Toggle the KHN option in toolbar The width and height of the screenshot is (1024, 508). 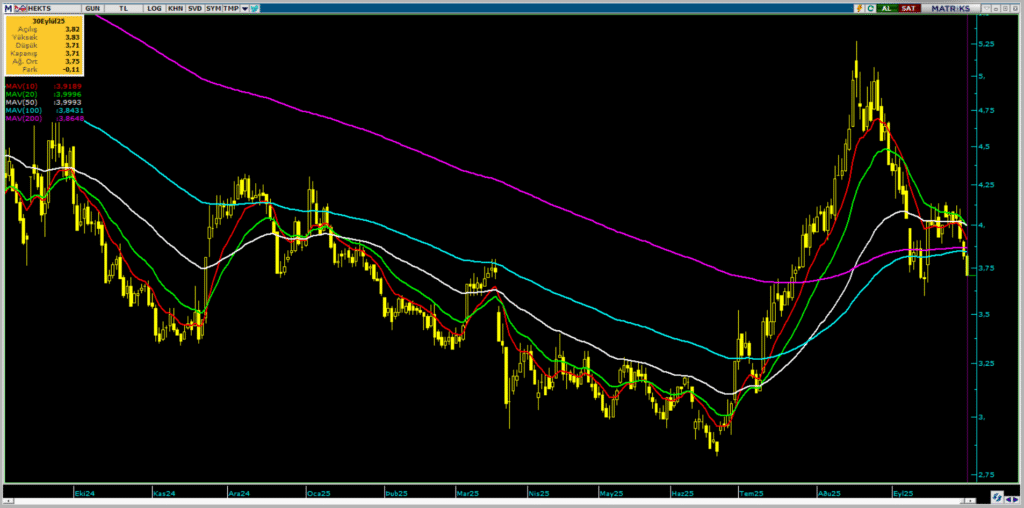tap(175, 7)
